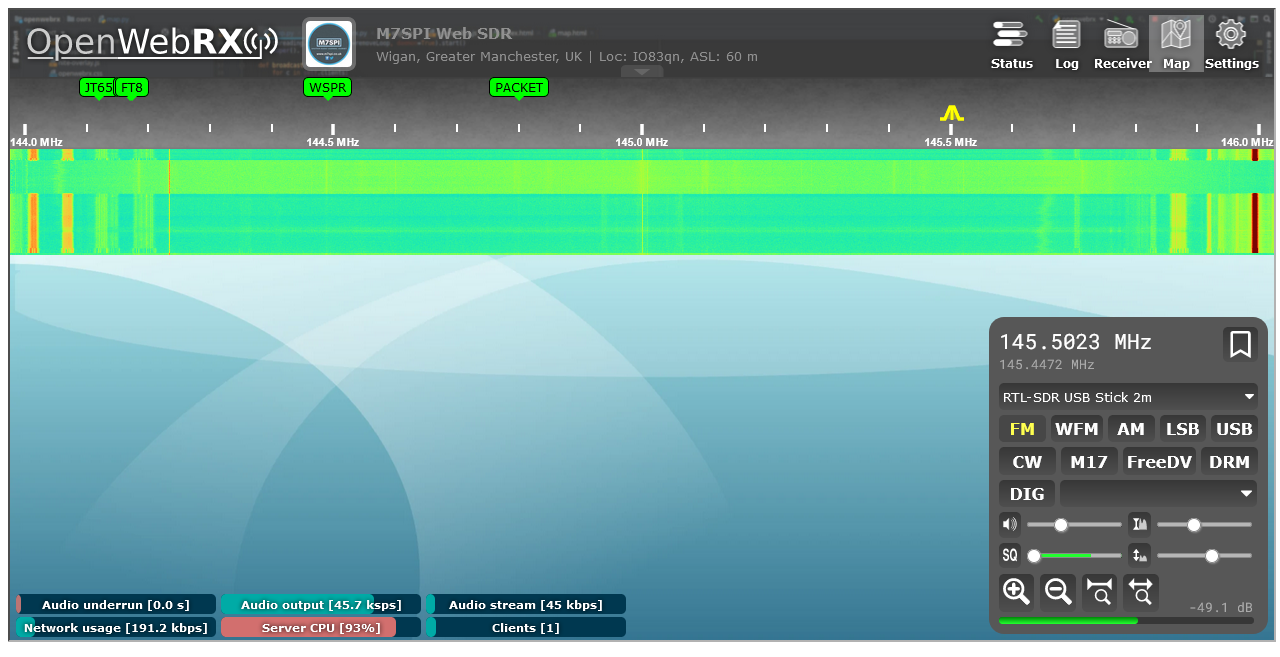Click the zoom out magnifier icon

(x=1058, y=592)
